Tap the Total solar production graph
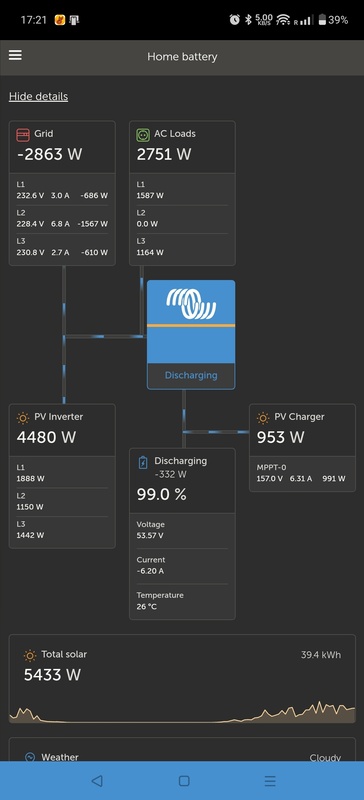The width and height of the screenshot is (364, 800). coord(182,712)
